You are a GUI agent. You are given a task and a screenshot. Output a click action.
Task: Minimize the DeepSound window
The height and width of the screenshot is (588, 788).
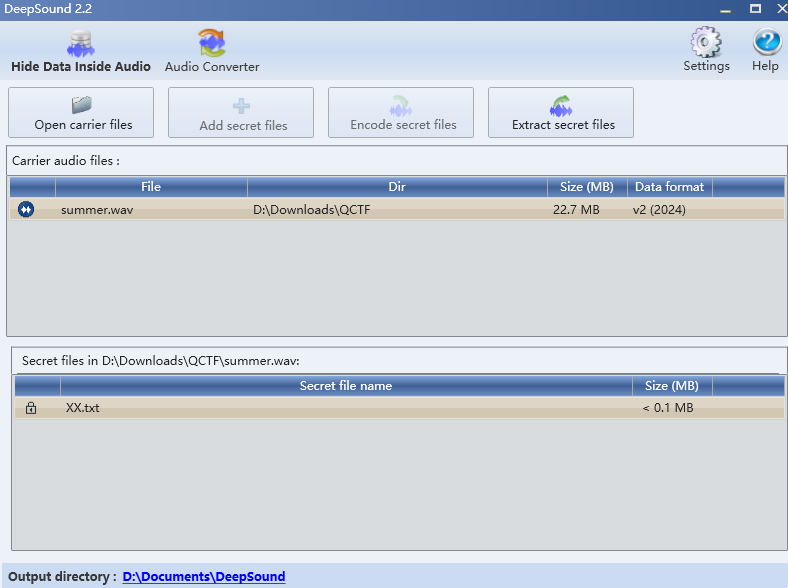(x=725, y=9)
